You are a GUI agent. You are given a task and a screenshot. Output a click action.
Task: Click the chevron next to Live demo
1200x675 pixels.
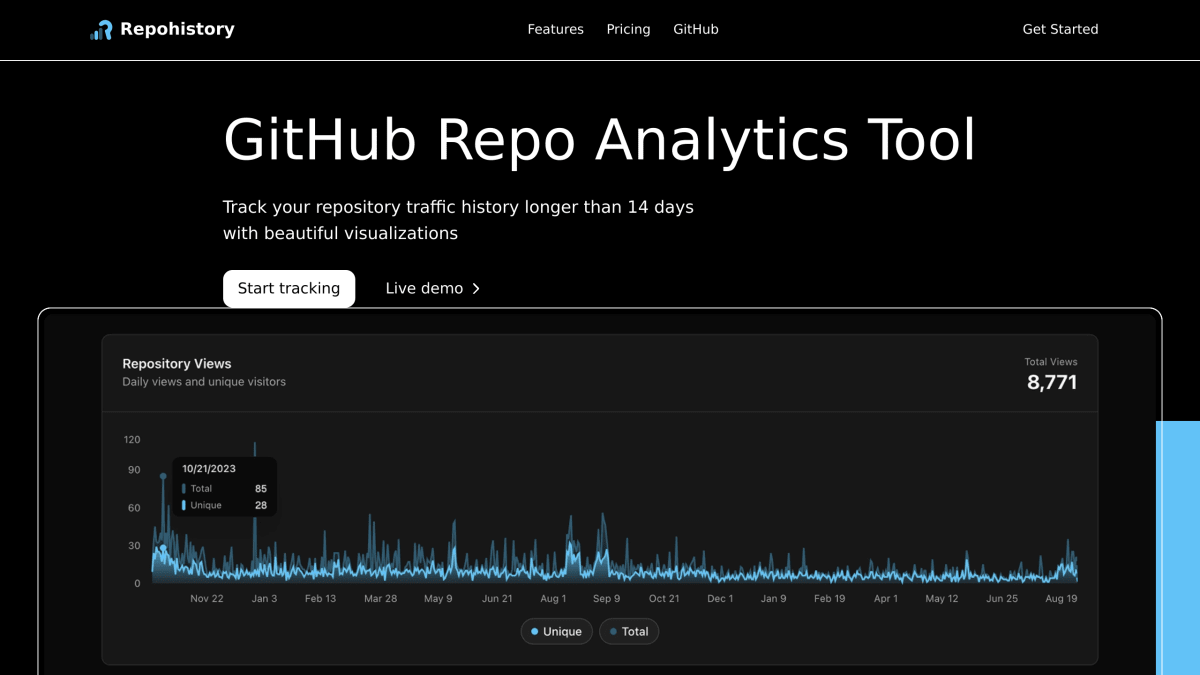click(476, 288)
